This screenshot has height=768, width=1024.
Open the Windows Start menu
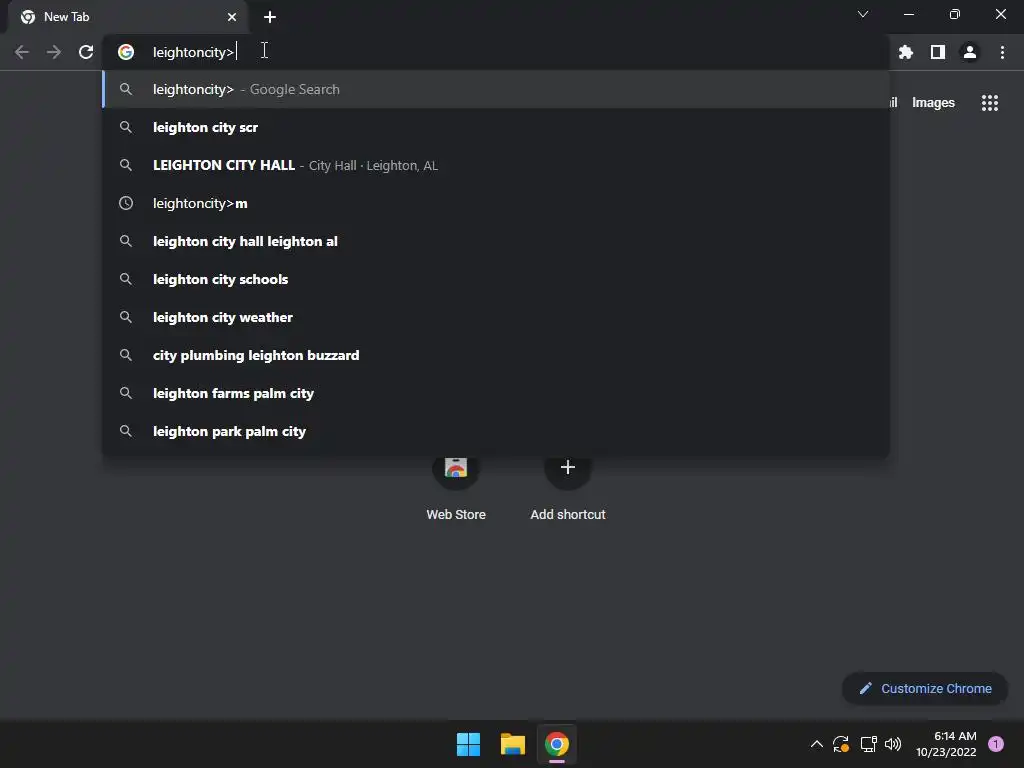468,744
